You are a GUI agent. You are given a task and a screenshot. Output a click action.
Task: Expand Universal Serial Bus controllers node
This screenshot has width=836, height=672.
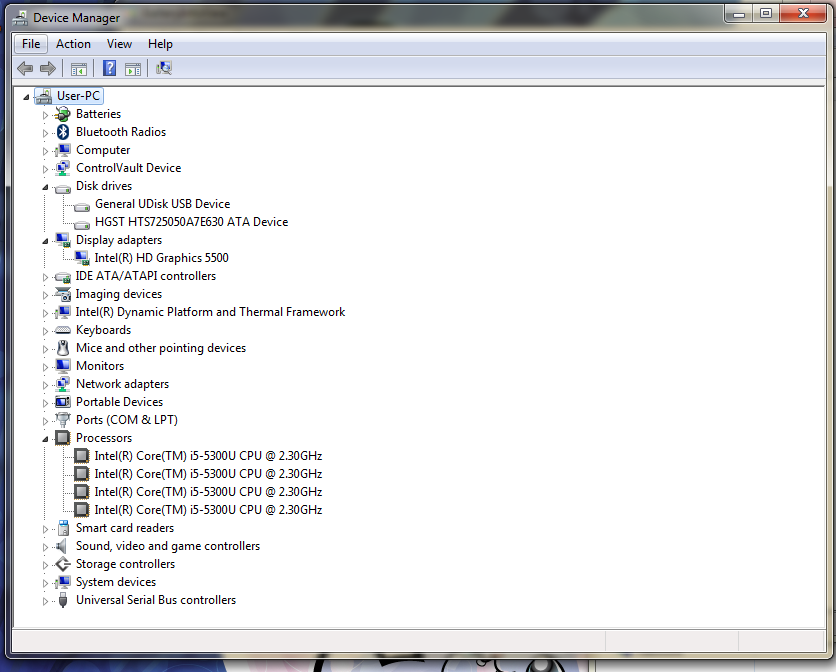[45, 601]
